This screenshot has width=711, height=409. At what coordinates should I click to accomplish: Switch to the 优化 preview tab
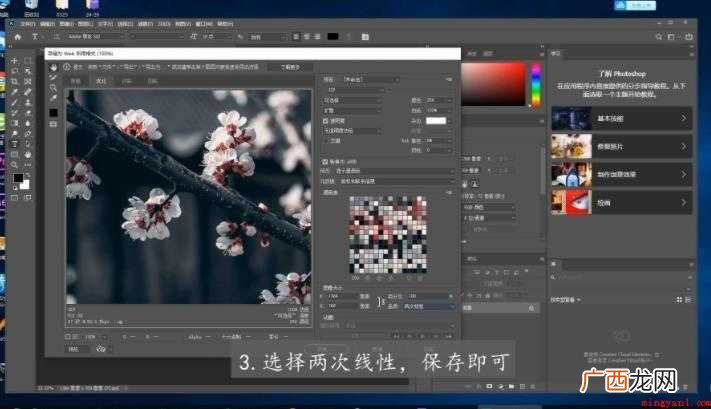[101, 81]
